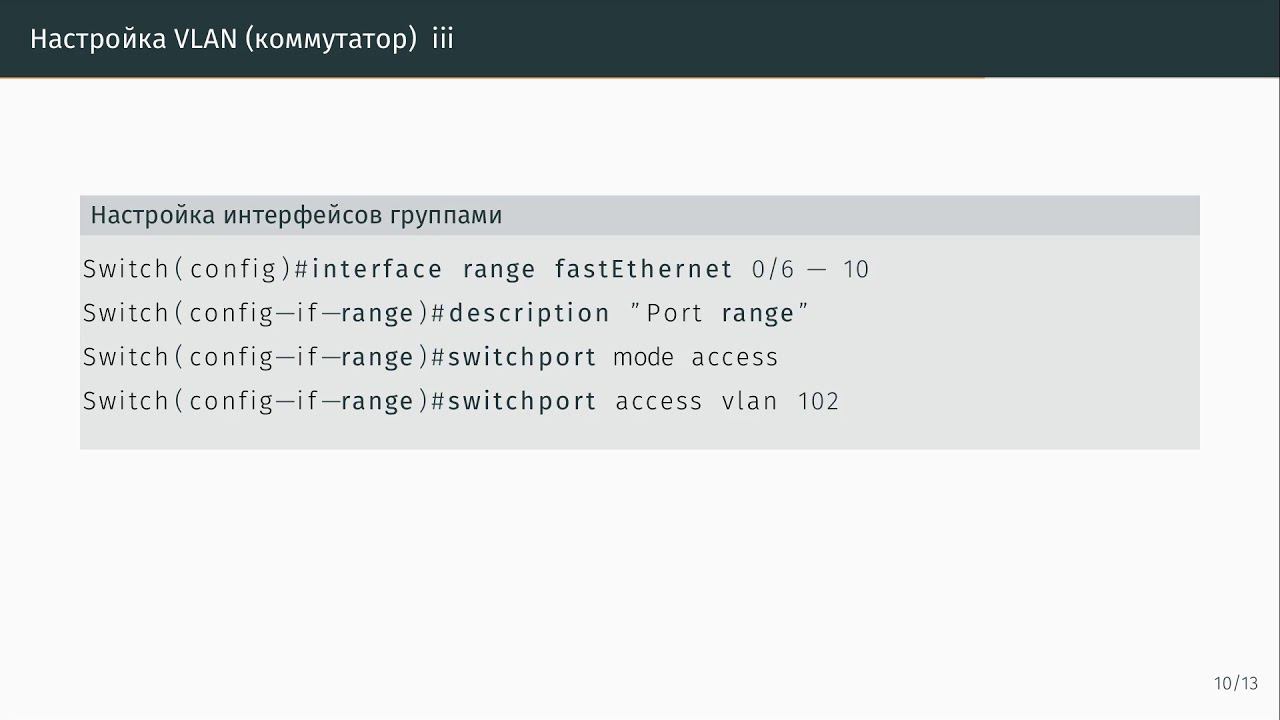The width and height of the screenshot is (1280, 720).
Task: Click the word "vlan" in last command
Action: tap(749, 401)
